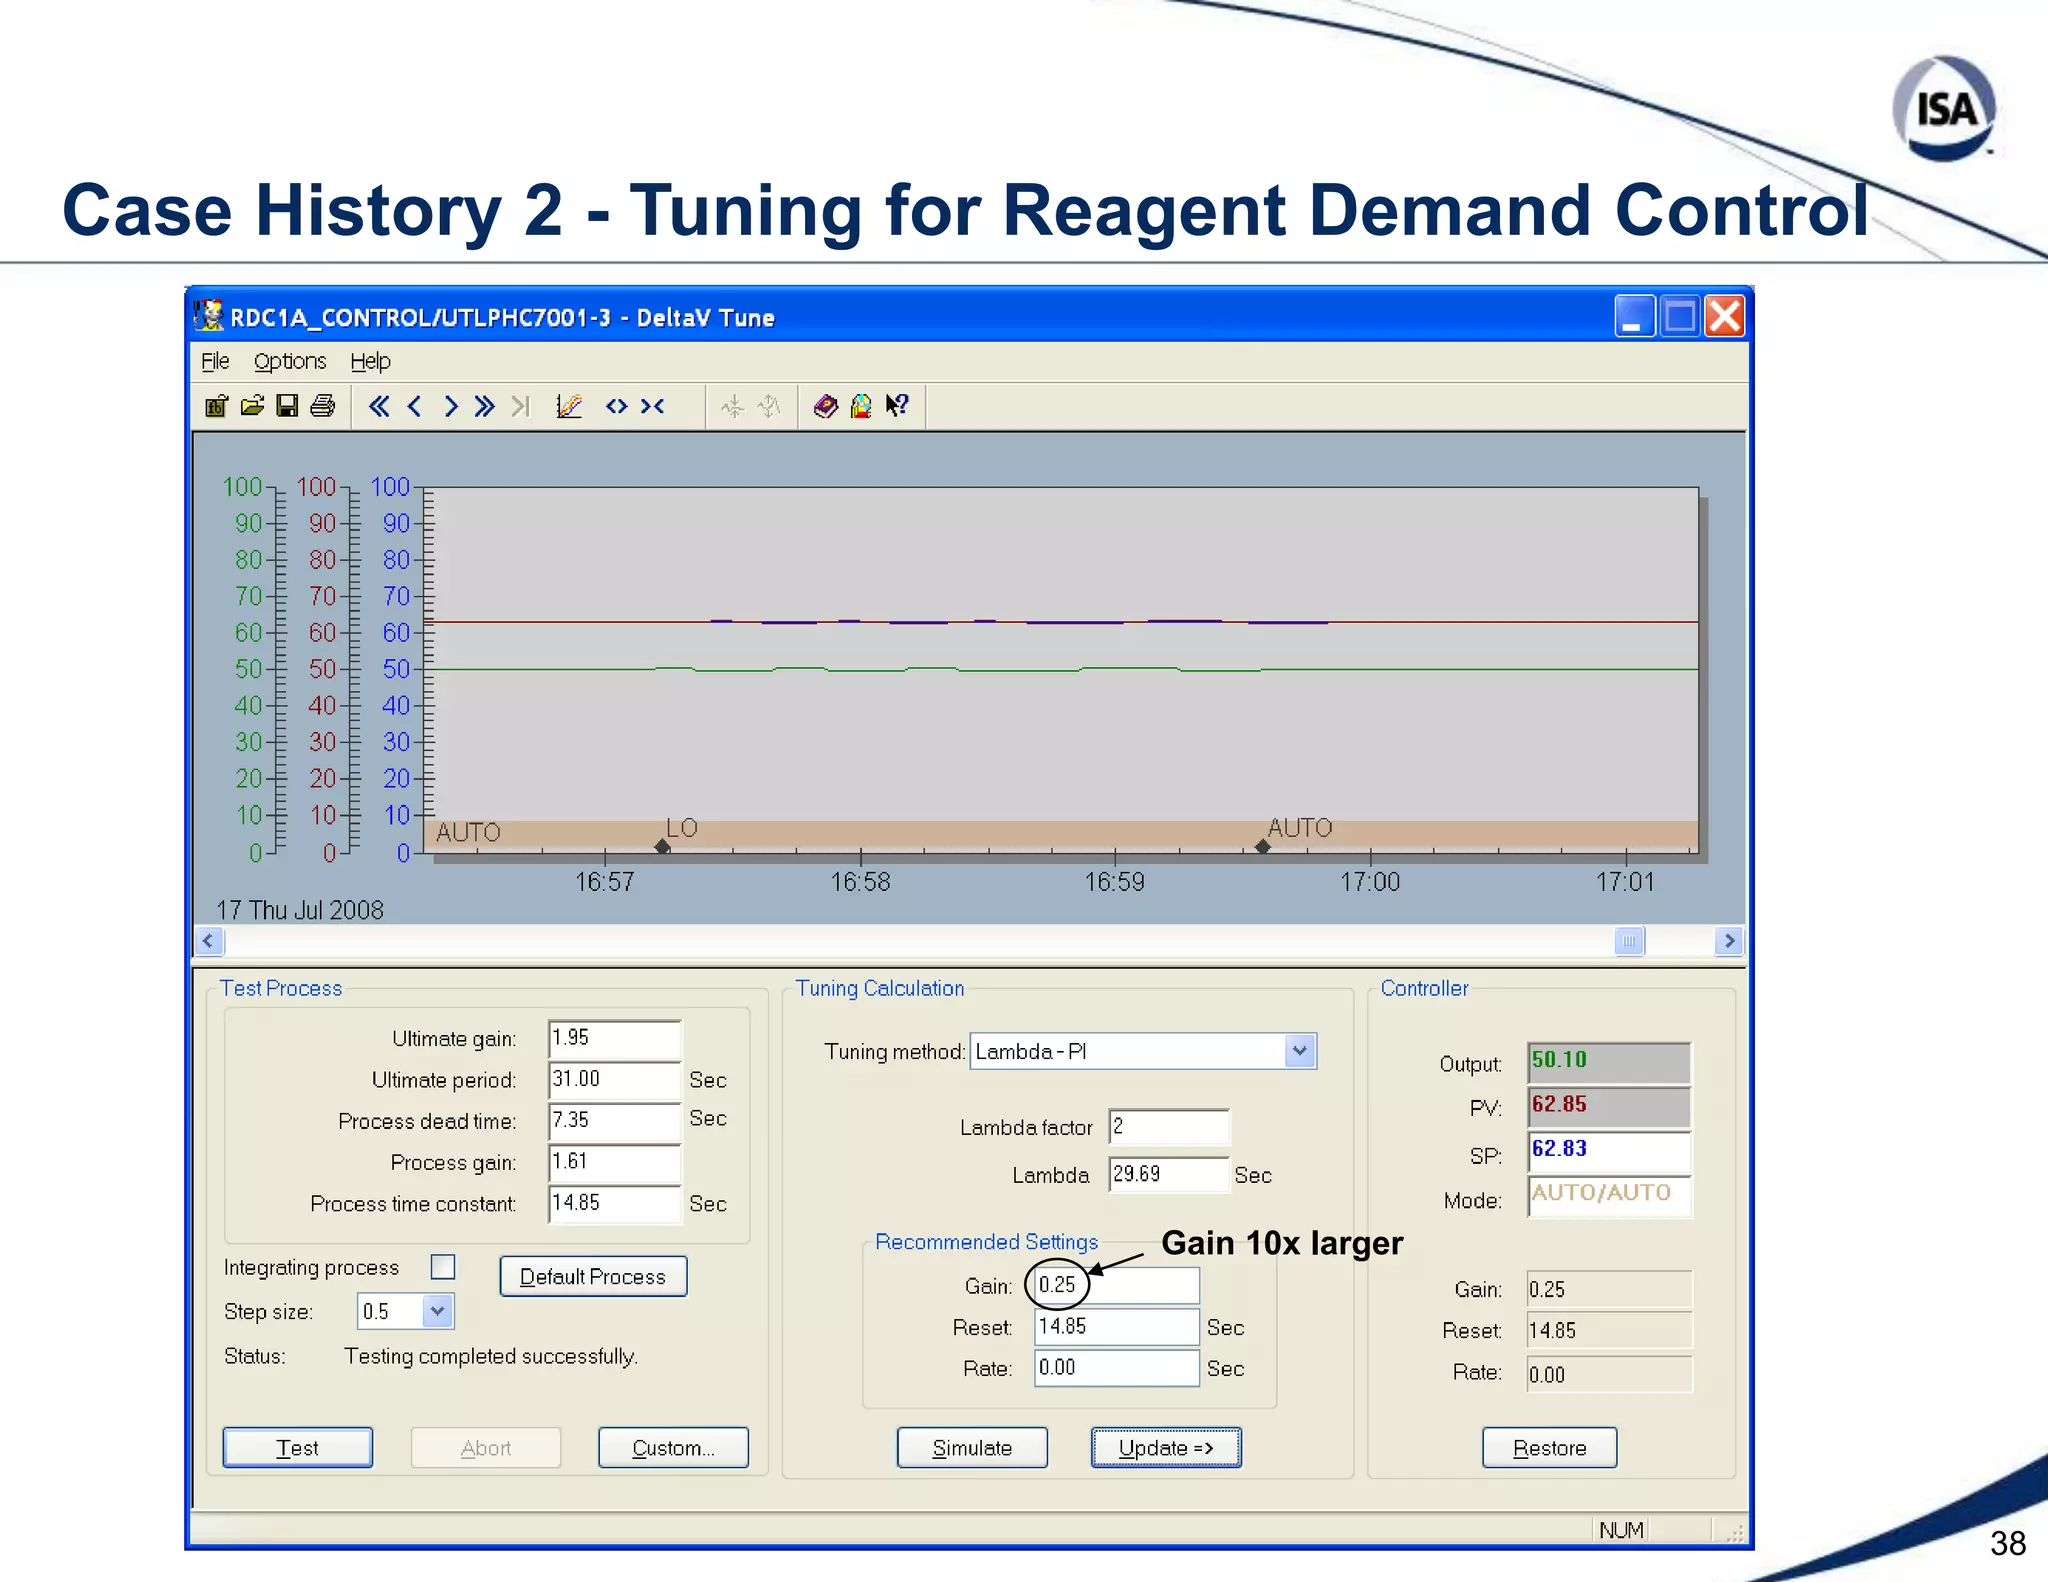Click the compress time scale icon
Screen dimensions: 2048x1582
[x=653, y=406]
